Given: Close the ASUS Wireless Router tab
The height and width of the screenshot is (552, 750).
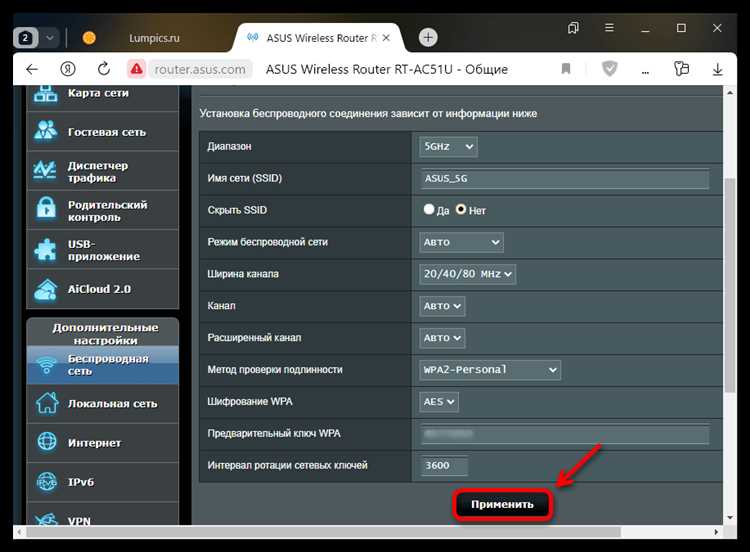Looking at the screenshot, I should pyautogui.click(x=386, y=38).
